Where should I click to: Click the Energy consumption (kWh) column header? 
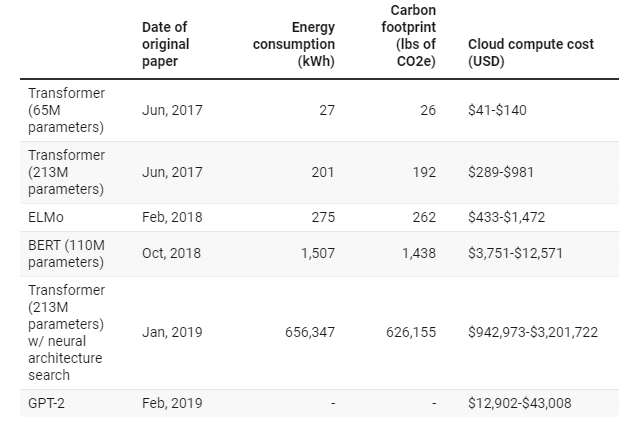pyautogui.click(x=293, y=44)
